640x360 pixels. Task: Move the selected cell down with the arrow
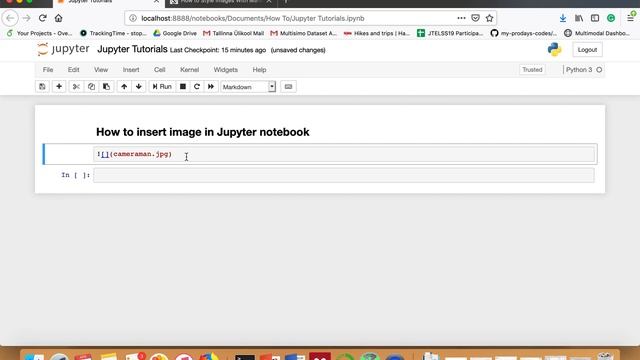click(139, 87)
